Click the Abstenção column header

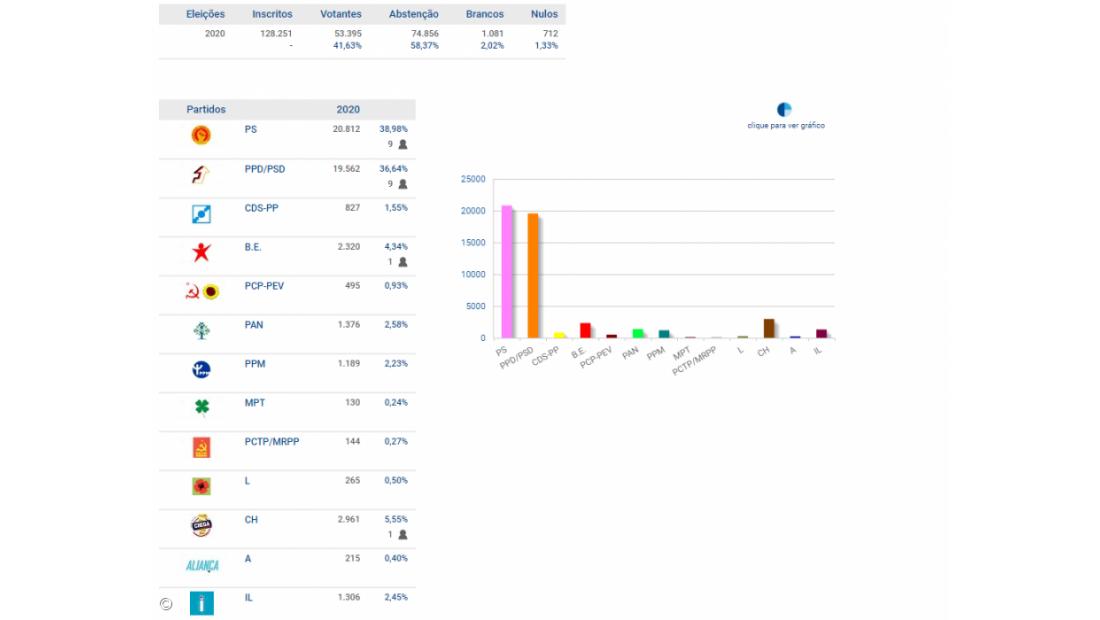click(x=414, y=14)
